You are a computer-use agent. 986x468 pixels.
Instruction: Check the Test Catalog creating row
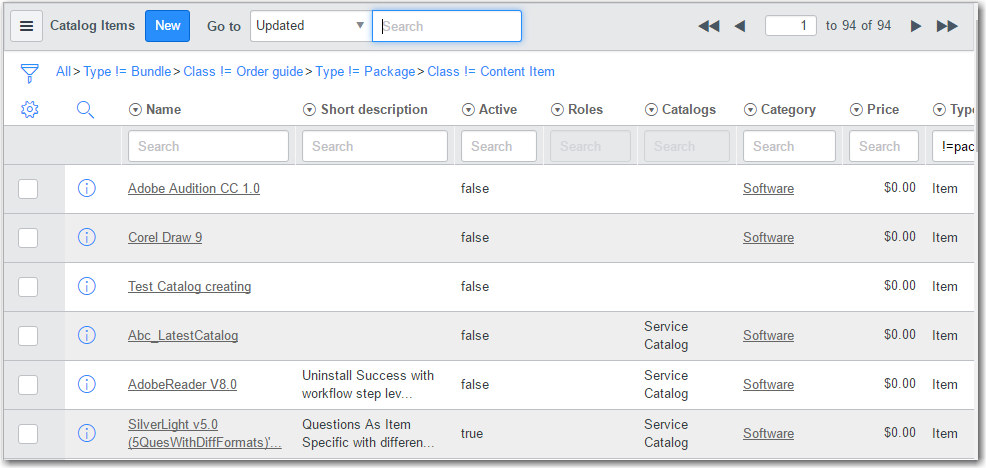tap(28, 287)
